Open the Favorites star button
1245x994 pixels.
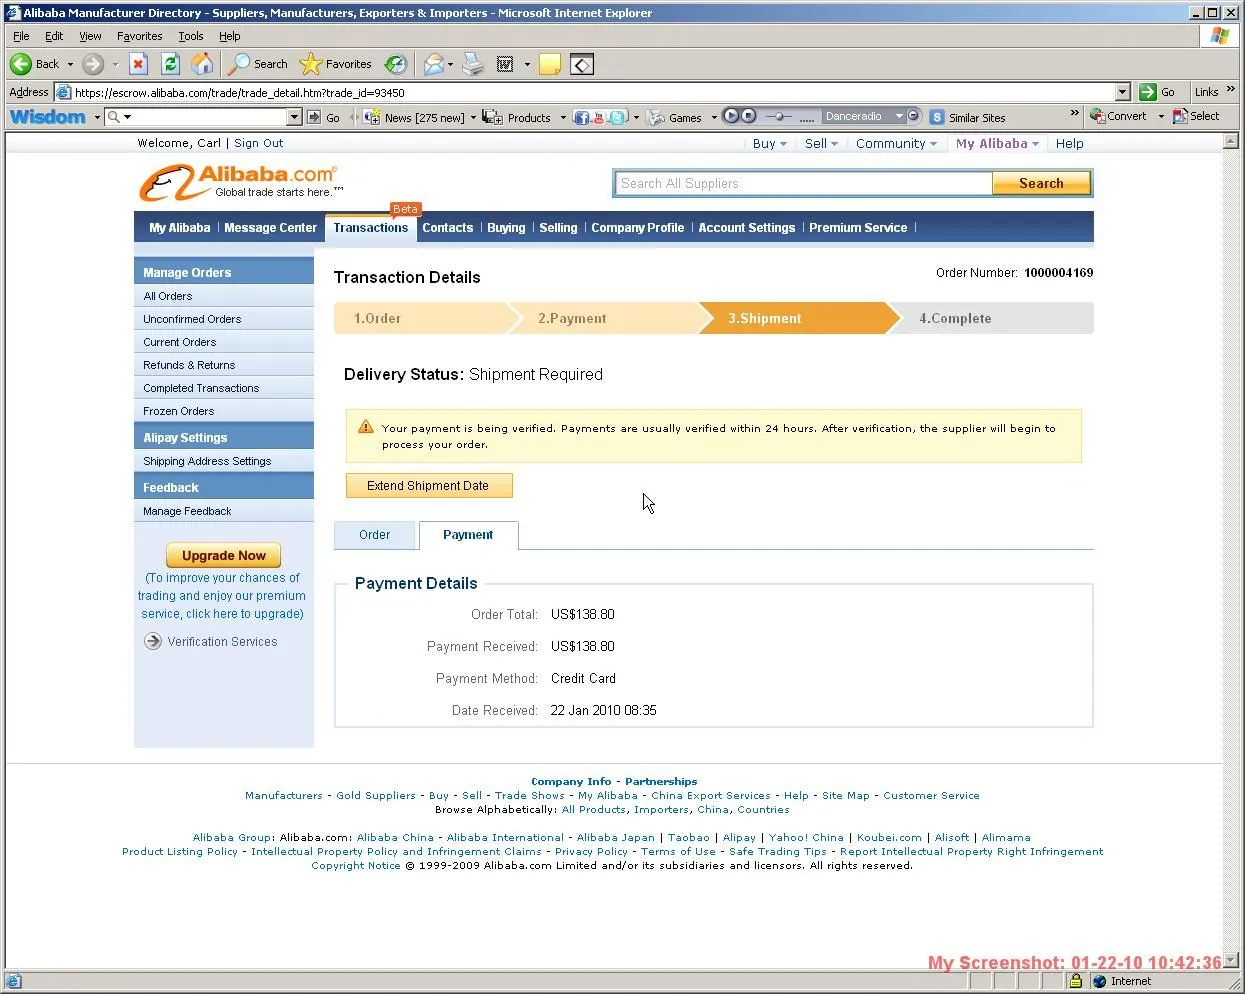pos(336,64)
